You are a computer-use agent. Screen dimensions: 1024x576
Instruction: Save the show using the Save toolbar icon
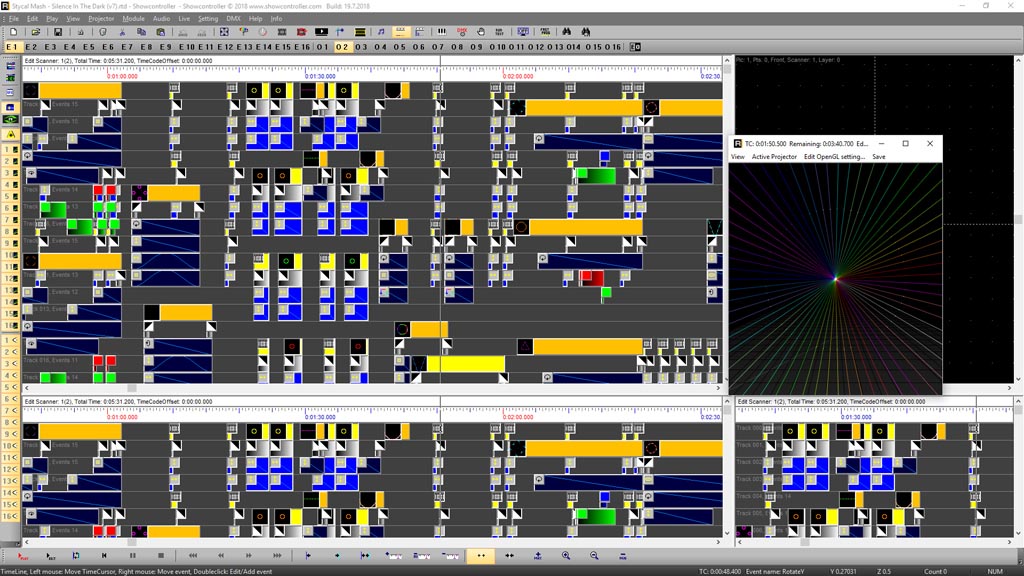pyautogui.click(x=58, y=32)
